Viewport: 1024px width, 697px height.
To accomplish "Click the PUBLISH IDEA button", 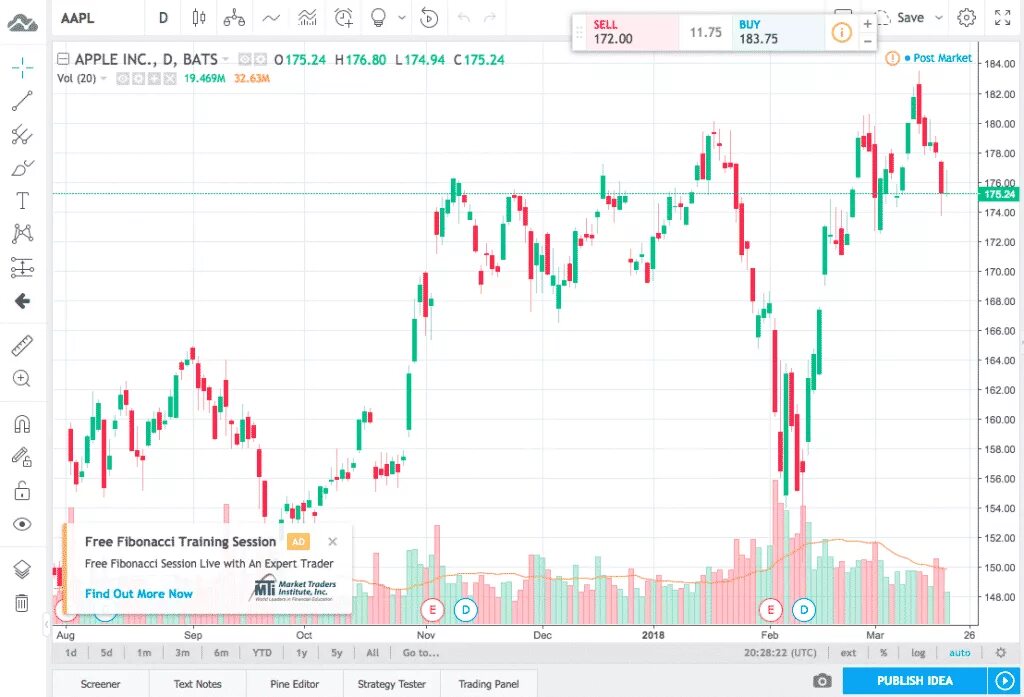I will tap(914, 681).
